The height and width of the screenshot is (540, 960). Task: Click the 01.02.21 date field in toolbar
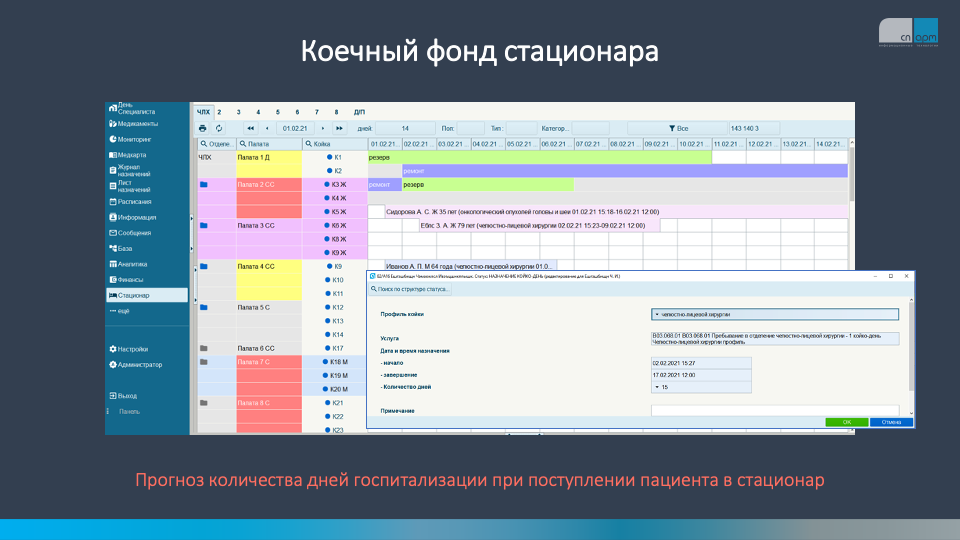(x=295, y=129)
